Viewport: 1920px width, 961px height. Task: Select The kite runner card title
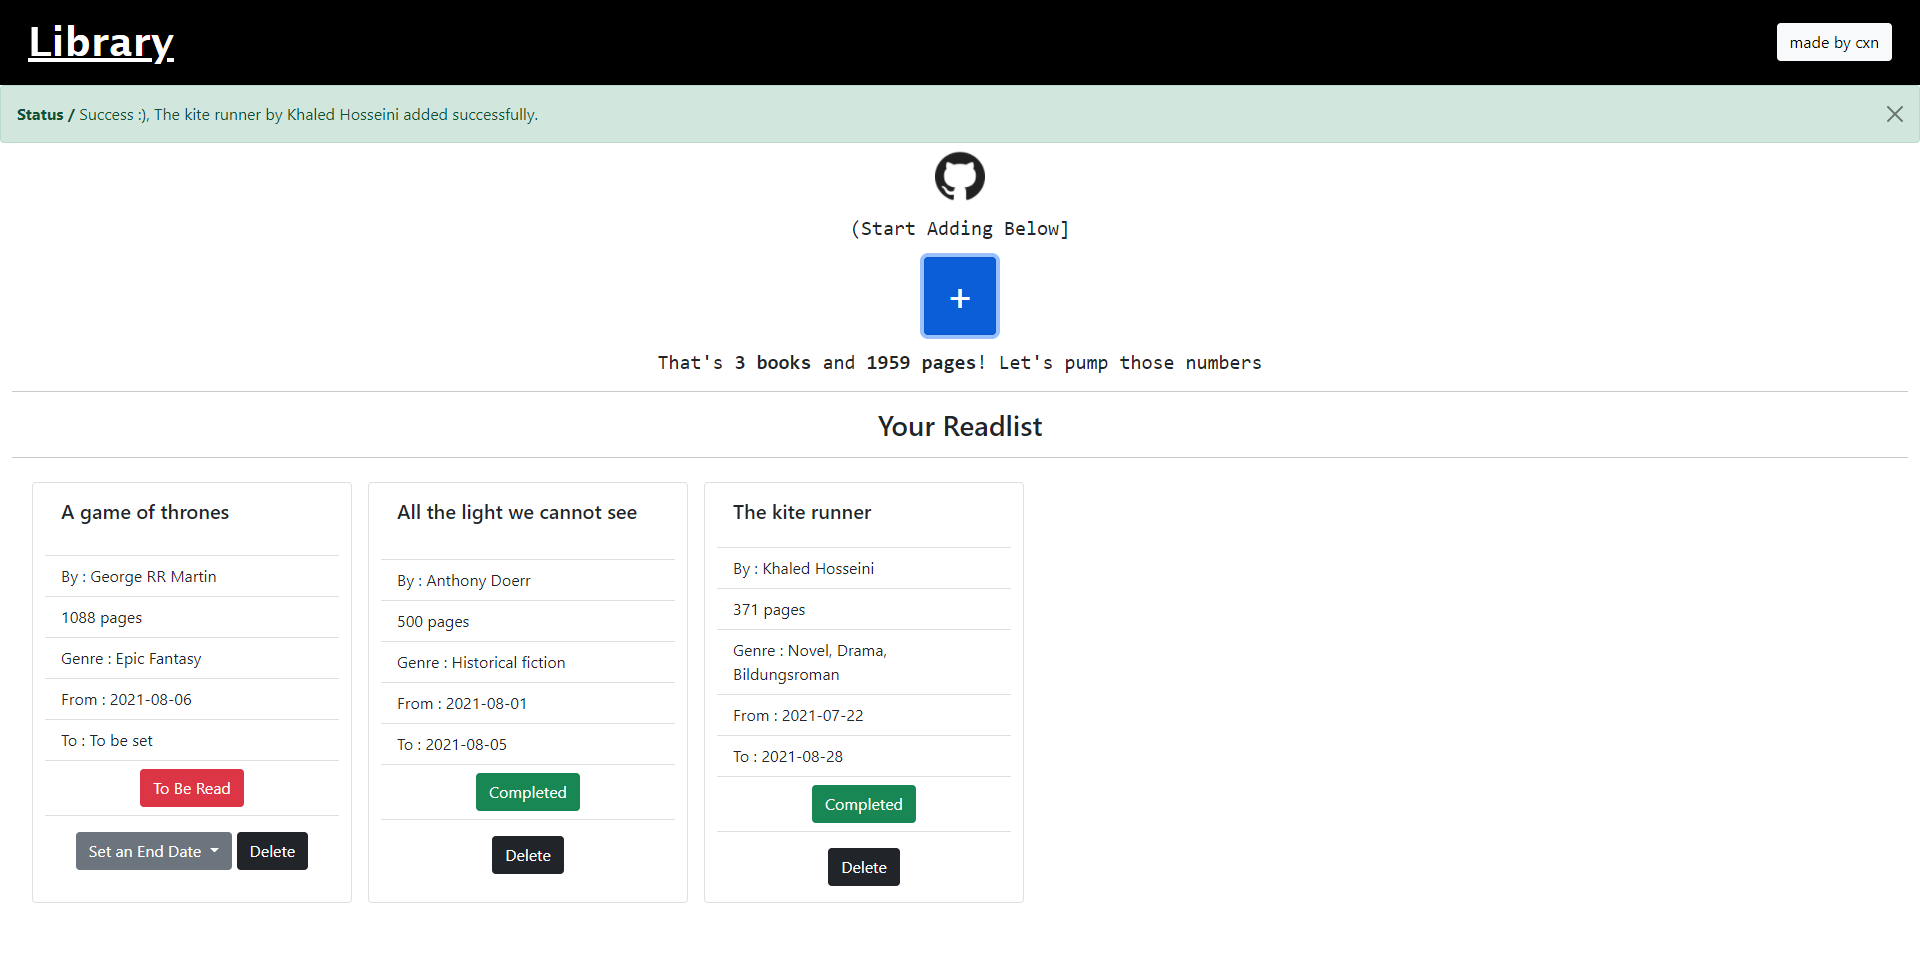click(802, 512)
